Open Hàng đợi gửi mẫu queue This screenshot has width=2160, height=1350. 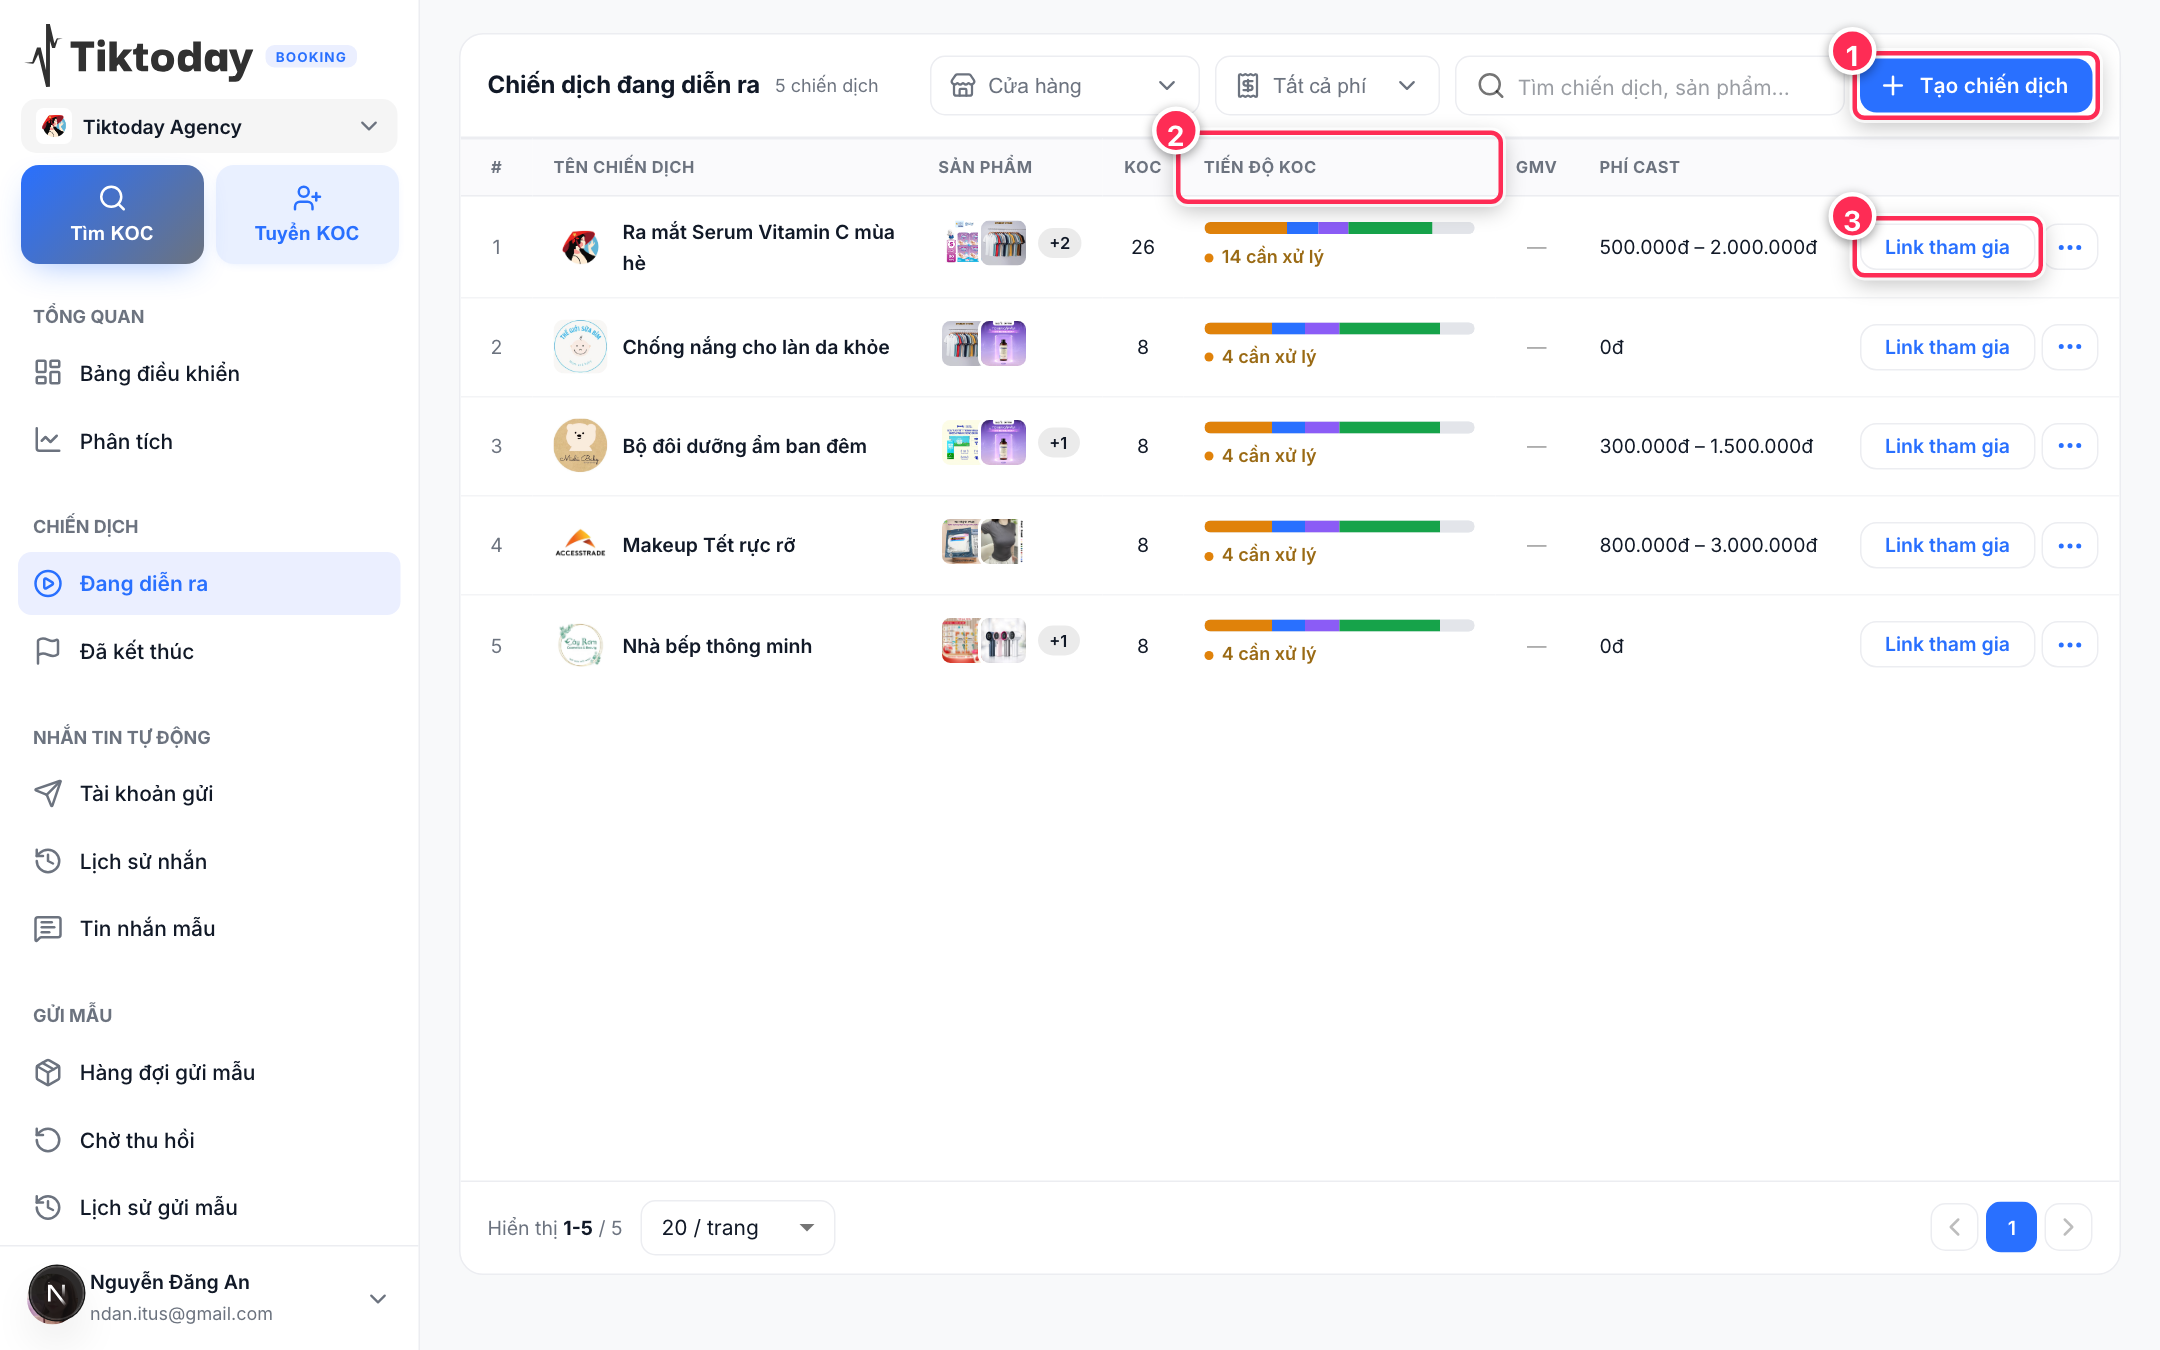tap(209, 1072)
